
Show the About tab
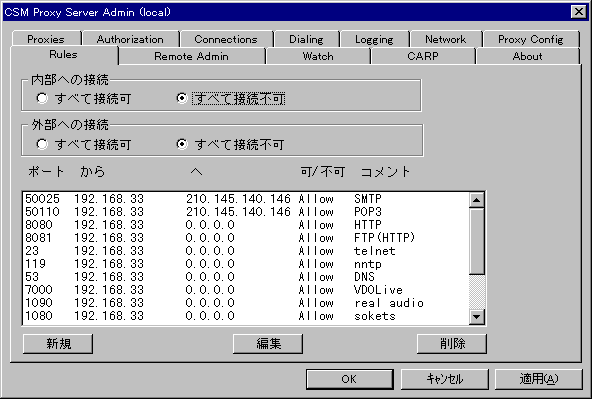(x=527, y=56)
